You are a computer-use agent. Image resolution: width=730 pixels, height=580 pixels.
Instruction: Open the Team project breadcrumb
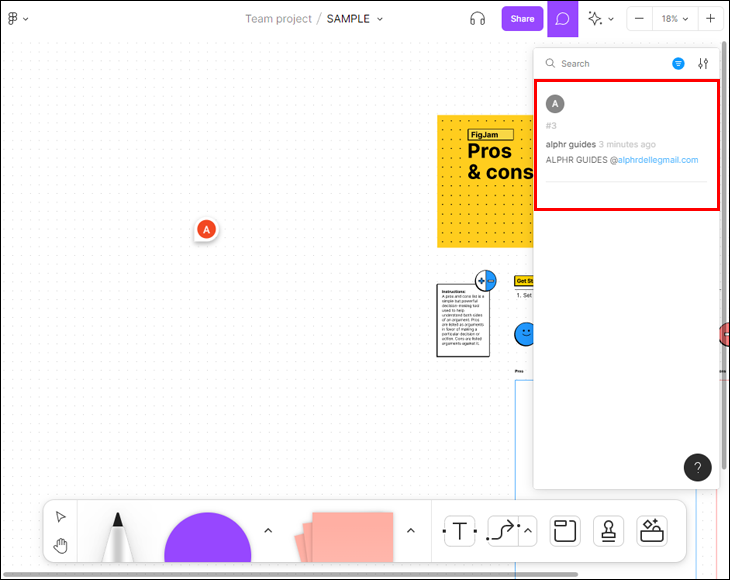tap(278, 19)
